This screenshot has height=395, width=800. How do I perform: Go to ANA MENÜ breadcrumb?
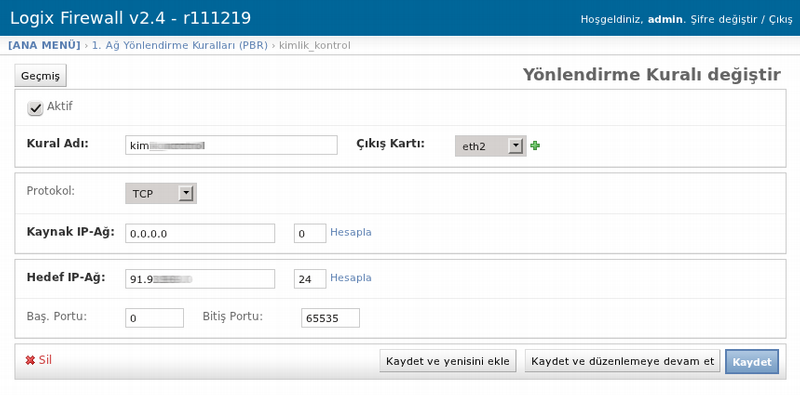[44, 45]
